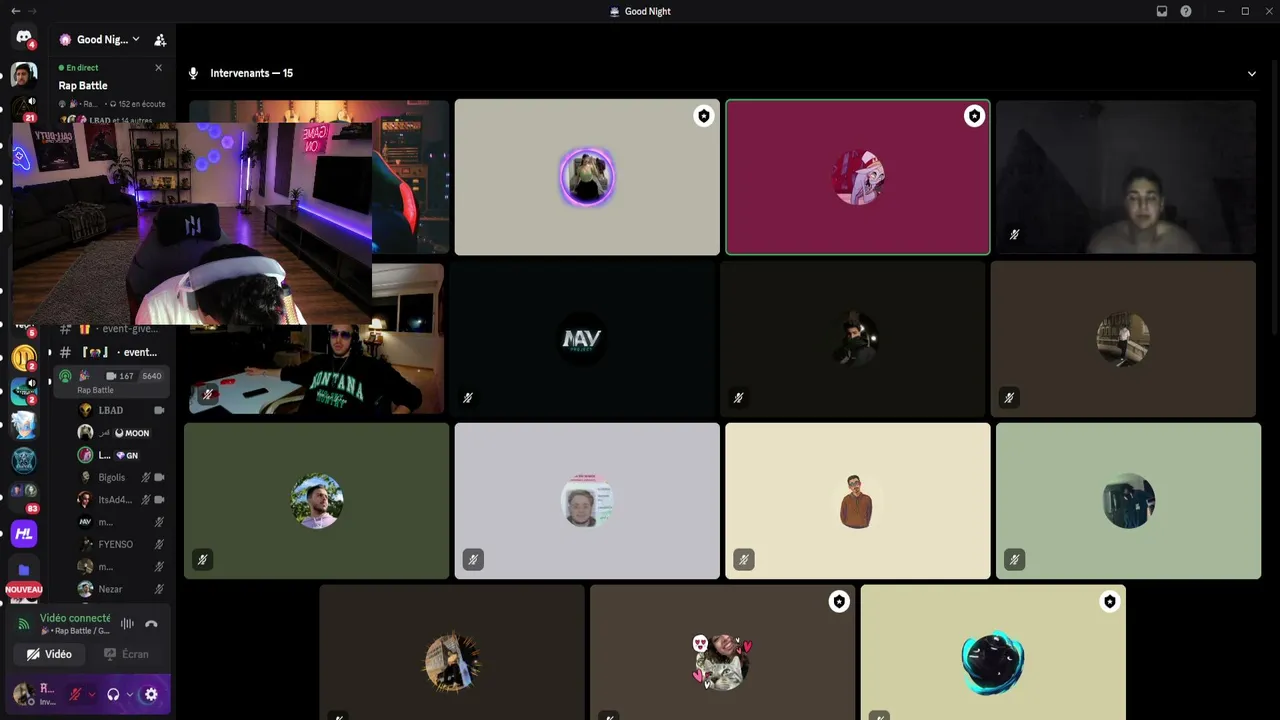Screen dimensions: 1280x720
Task: Click the moderator badge on purple-ring avatar tile
Action: click(x=704, y=116)
